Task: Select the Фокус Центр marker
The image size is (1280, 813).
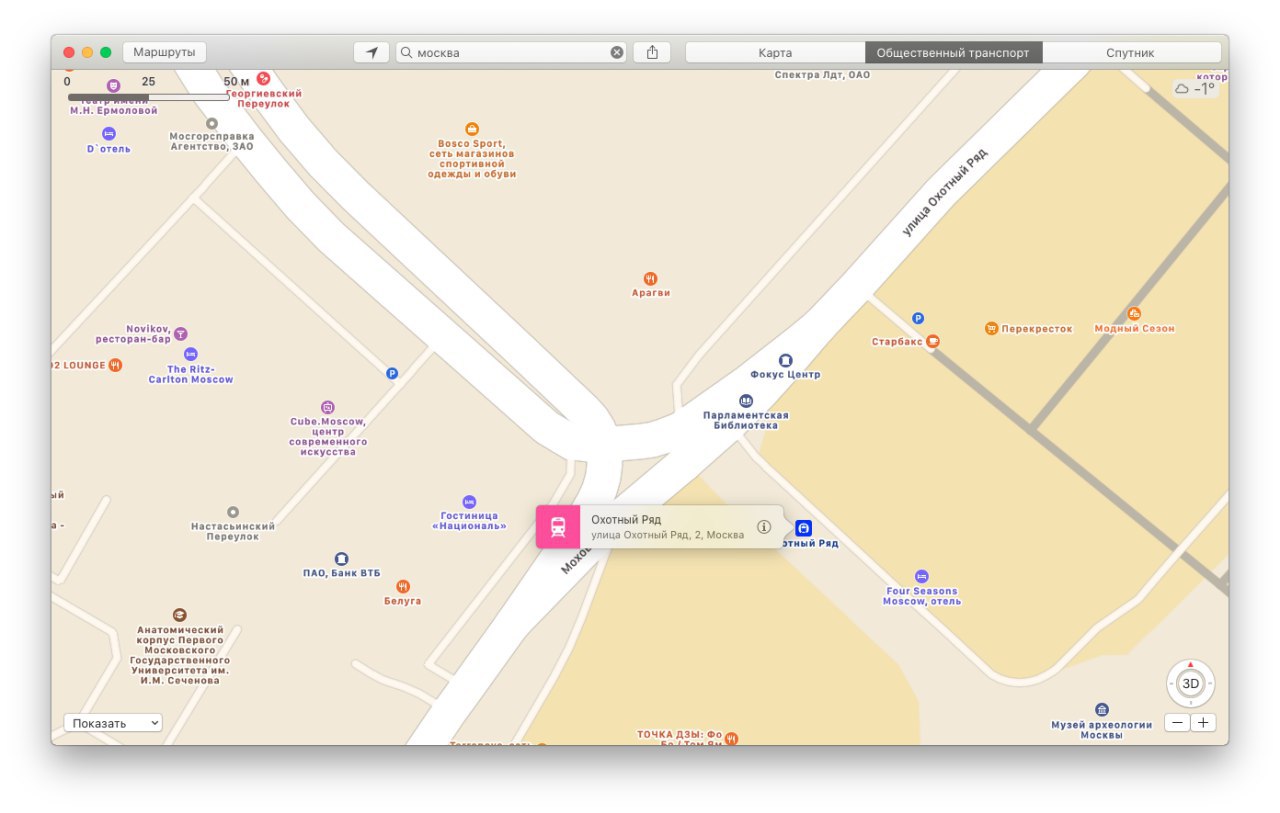Action: click(785, 360)
